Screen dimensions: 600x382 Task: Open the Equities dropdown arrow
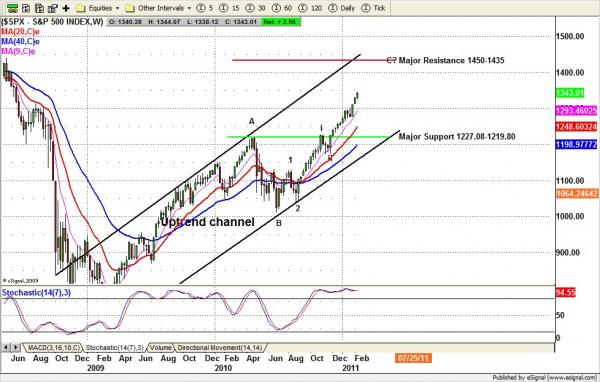point(117,8)
